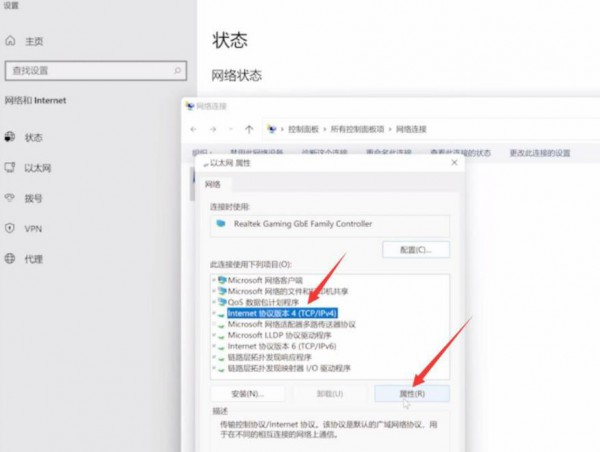Viewport: 600px width, 452px height.
Task: Click the 属性(R) button
Action: (412, 394)
